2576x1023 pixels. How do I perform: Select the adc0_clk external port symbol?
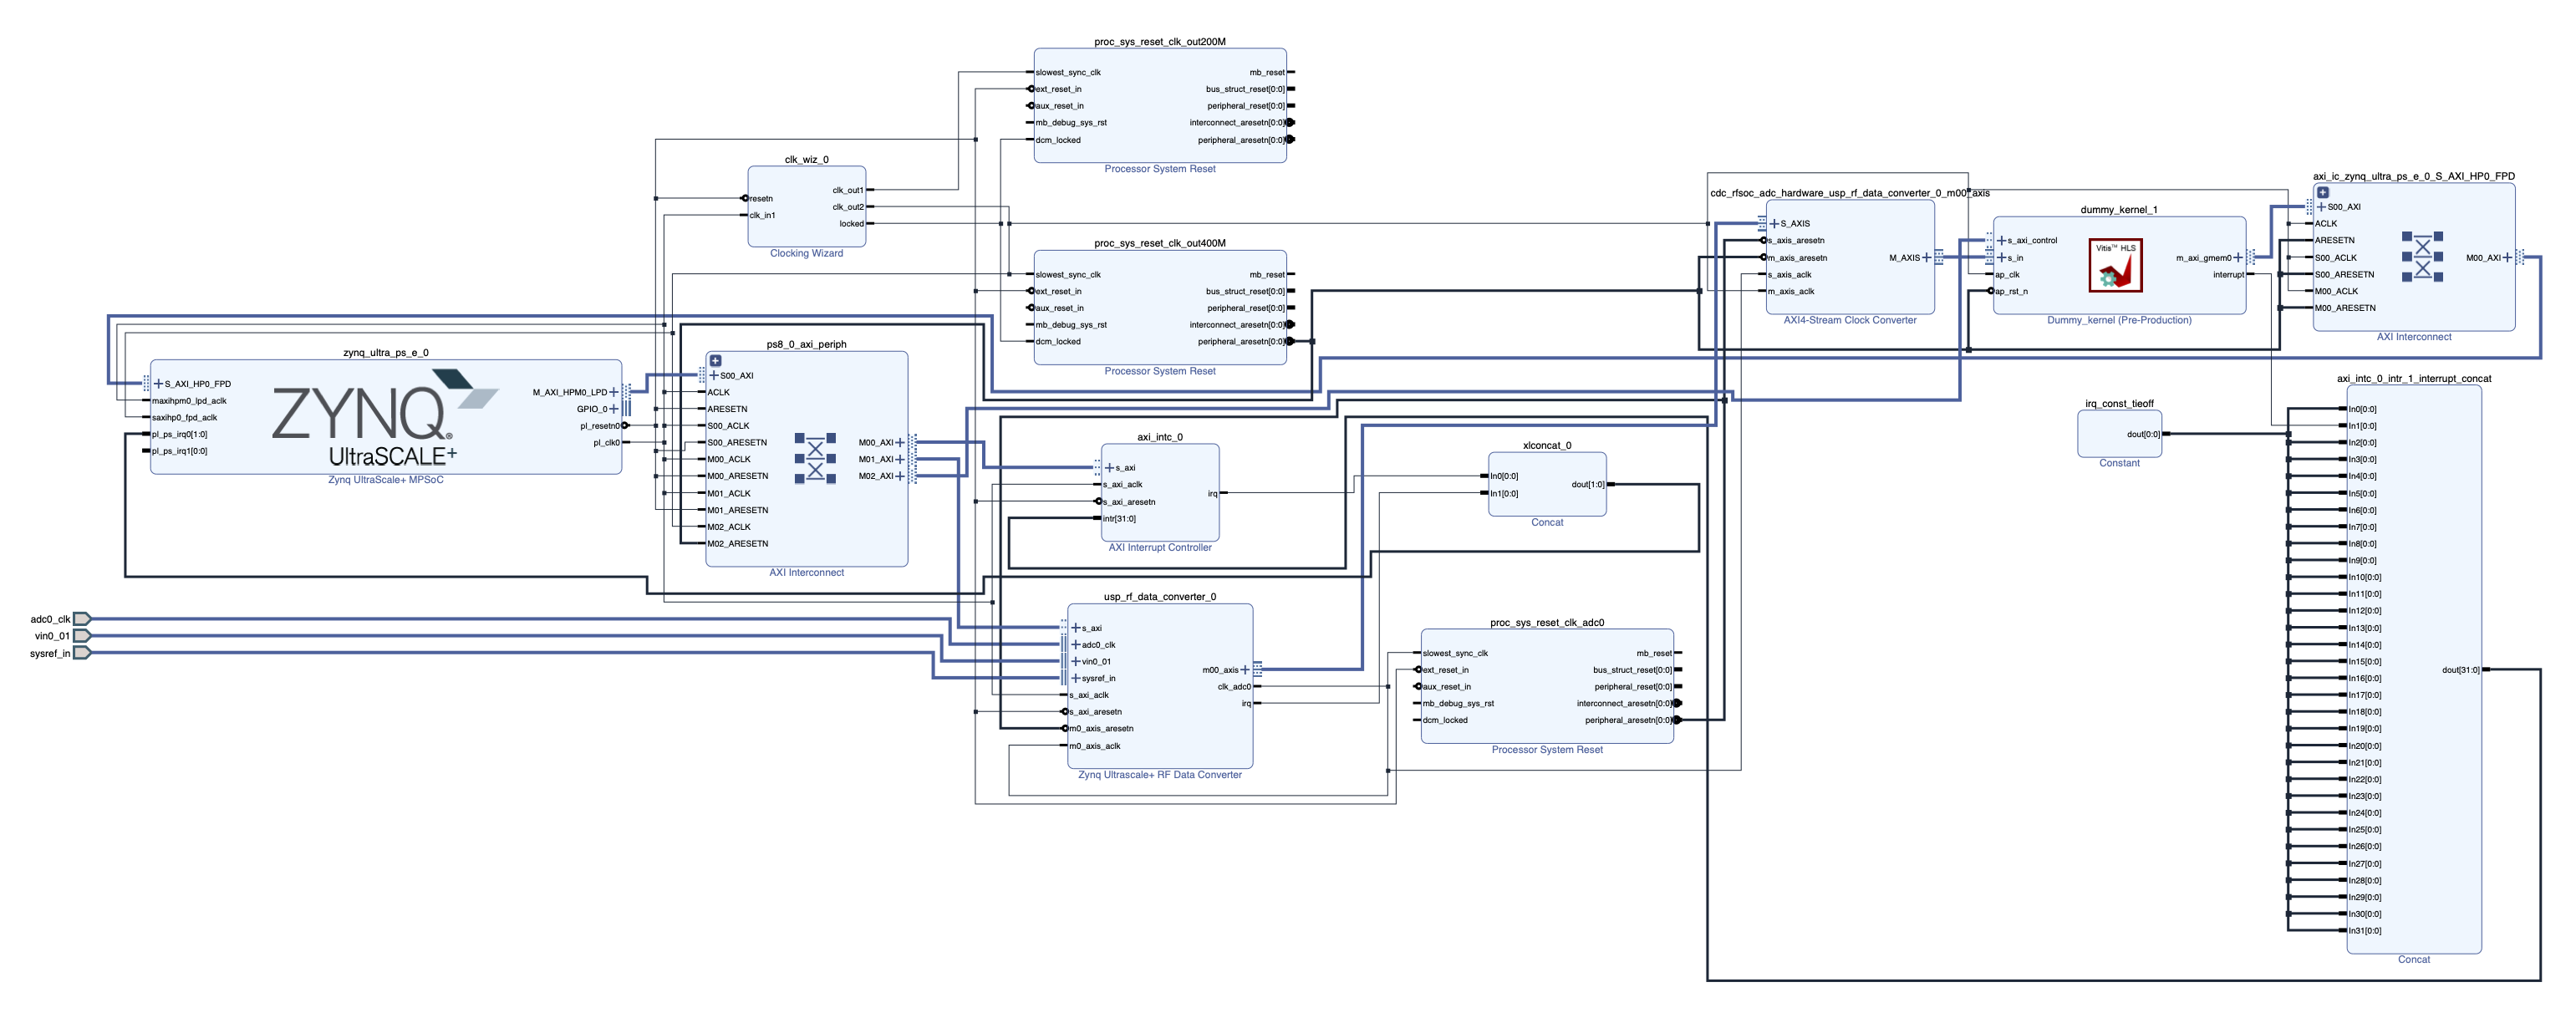click(x=82, y=619)
